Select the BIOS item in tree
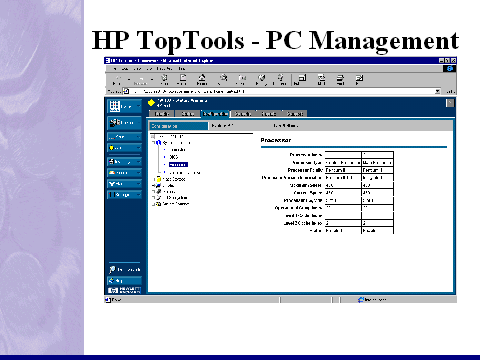This screenshot has height=360, width=480. pos(174,157)
